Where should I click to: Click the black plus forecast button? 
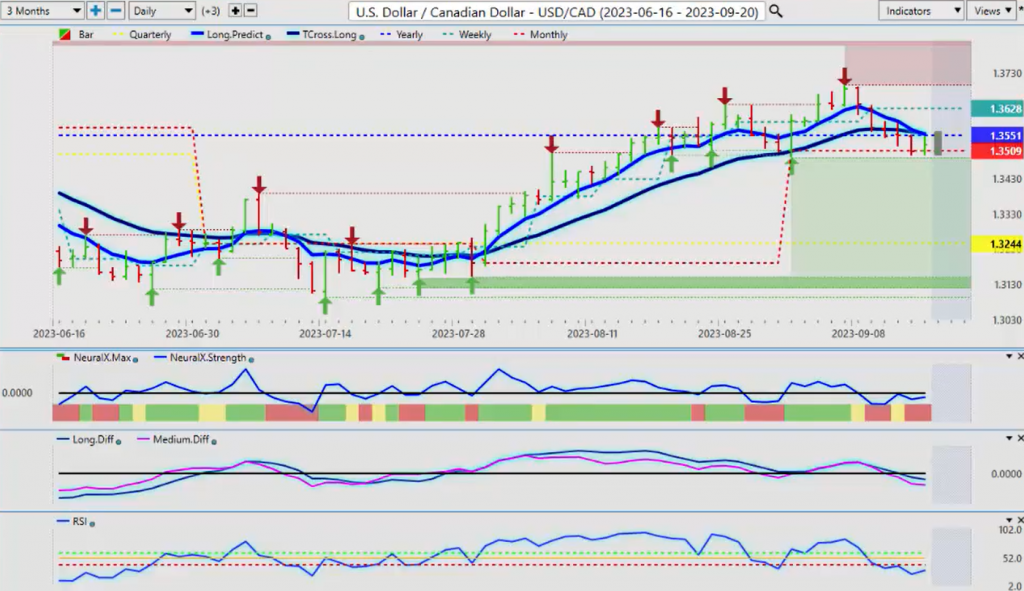tap(235, 11)
